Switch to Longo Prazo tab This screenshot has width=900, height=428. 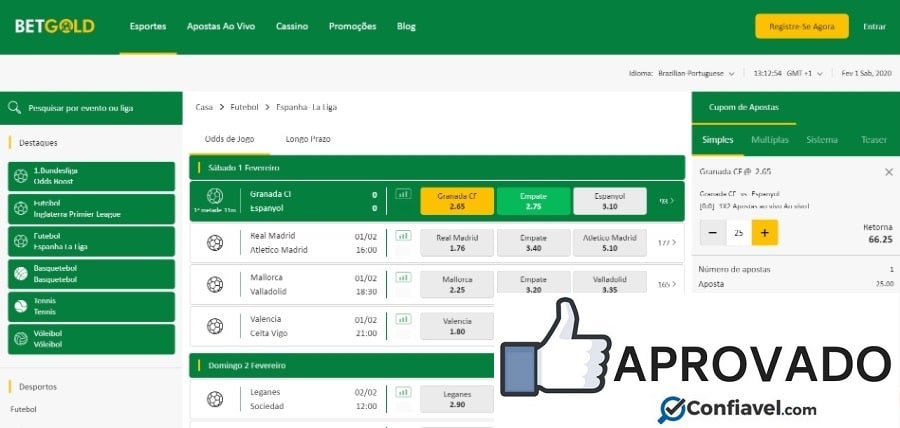tap(308, 139)
